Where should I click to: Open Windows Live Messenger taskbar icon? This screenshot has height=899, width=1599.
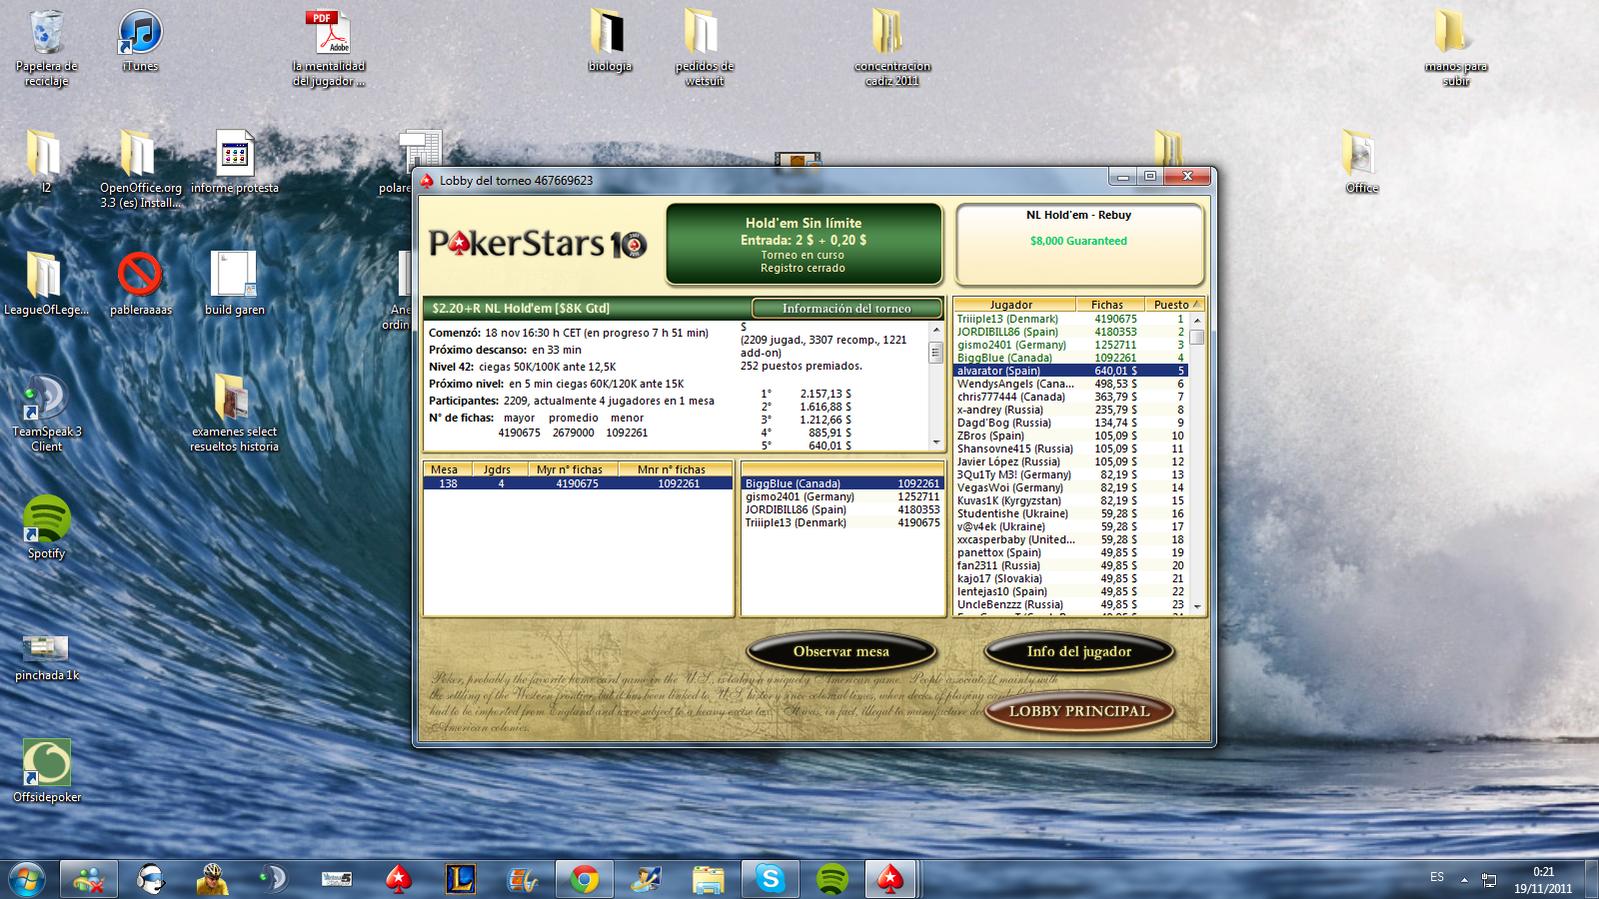pos(88,879)
